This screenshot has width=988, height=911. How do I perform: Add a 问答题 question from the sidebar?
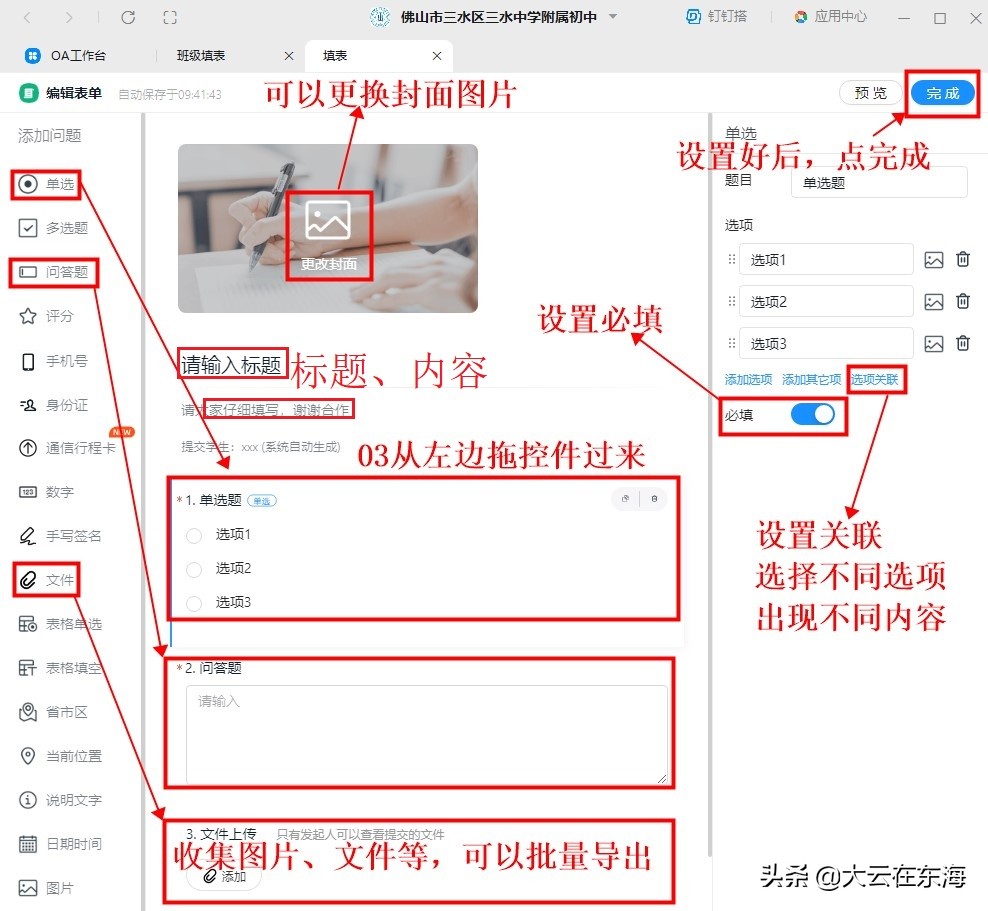pos(48,271)
